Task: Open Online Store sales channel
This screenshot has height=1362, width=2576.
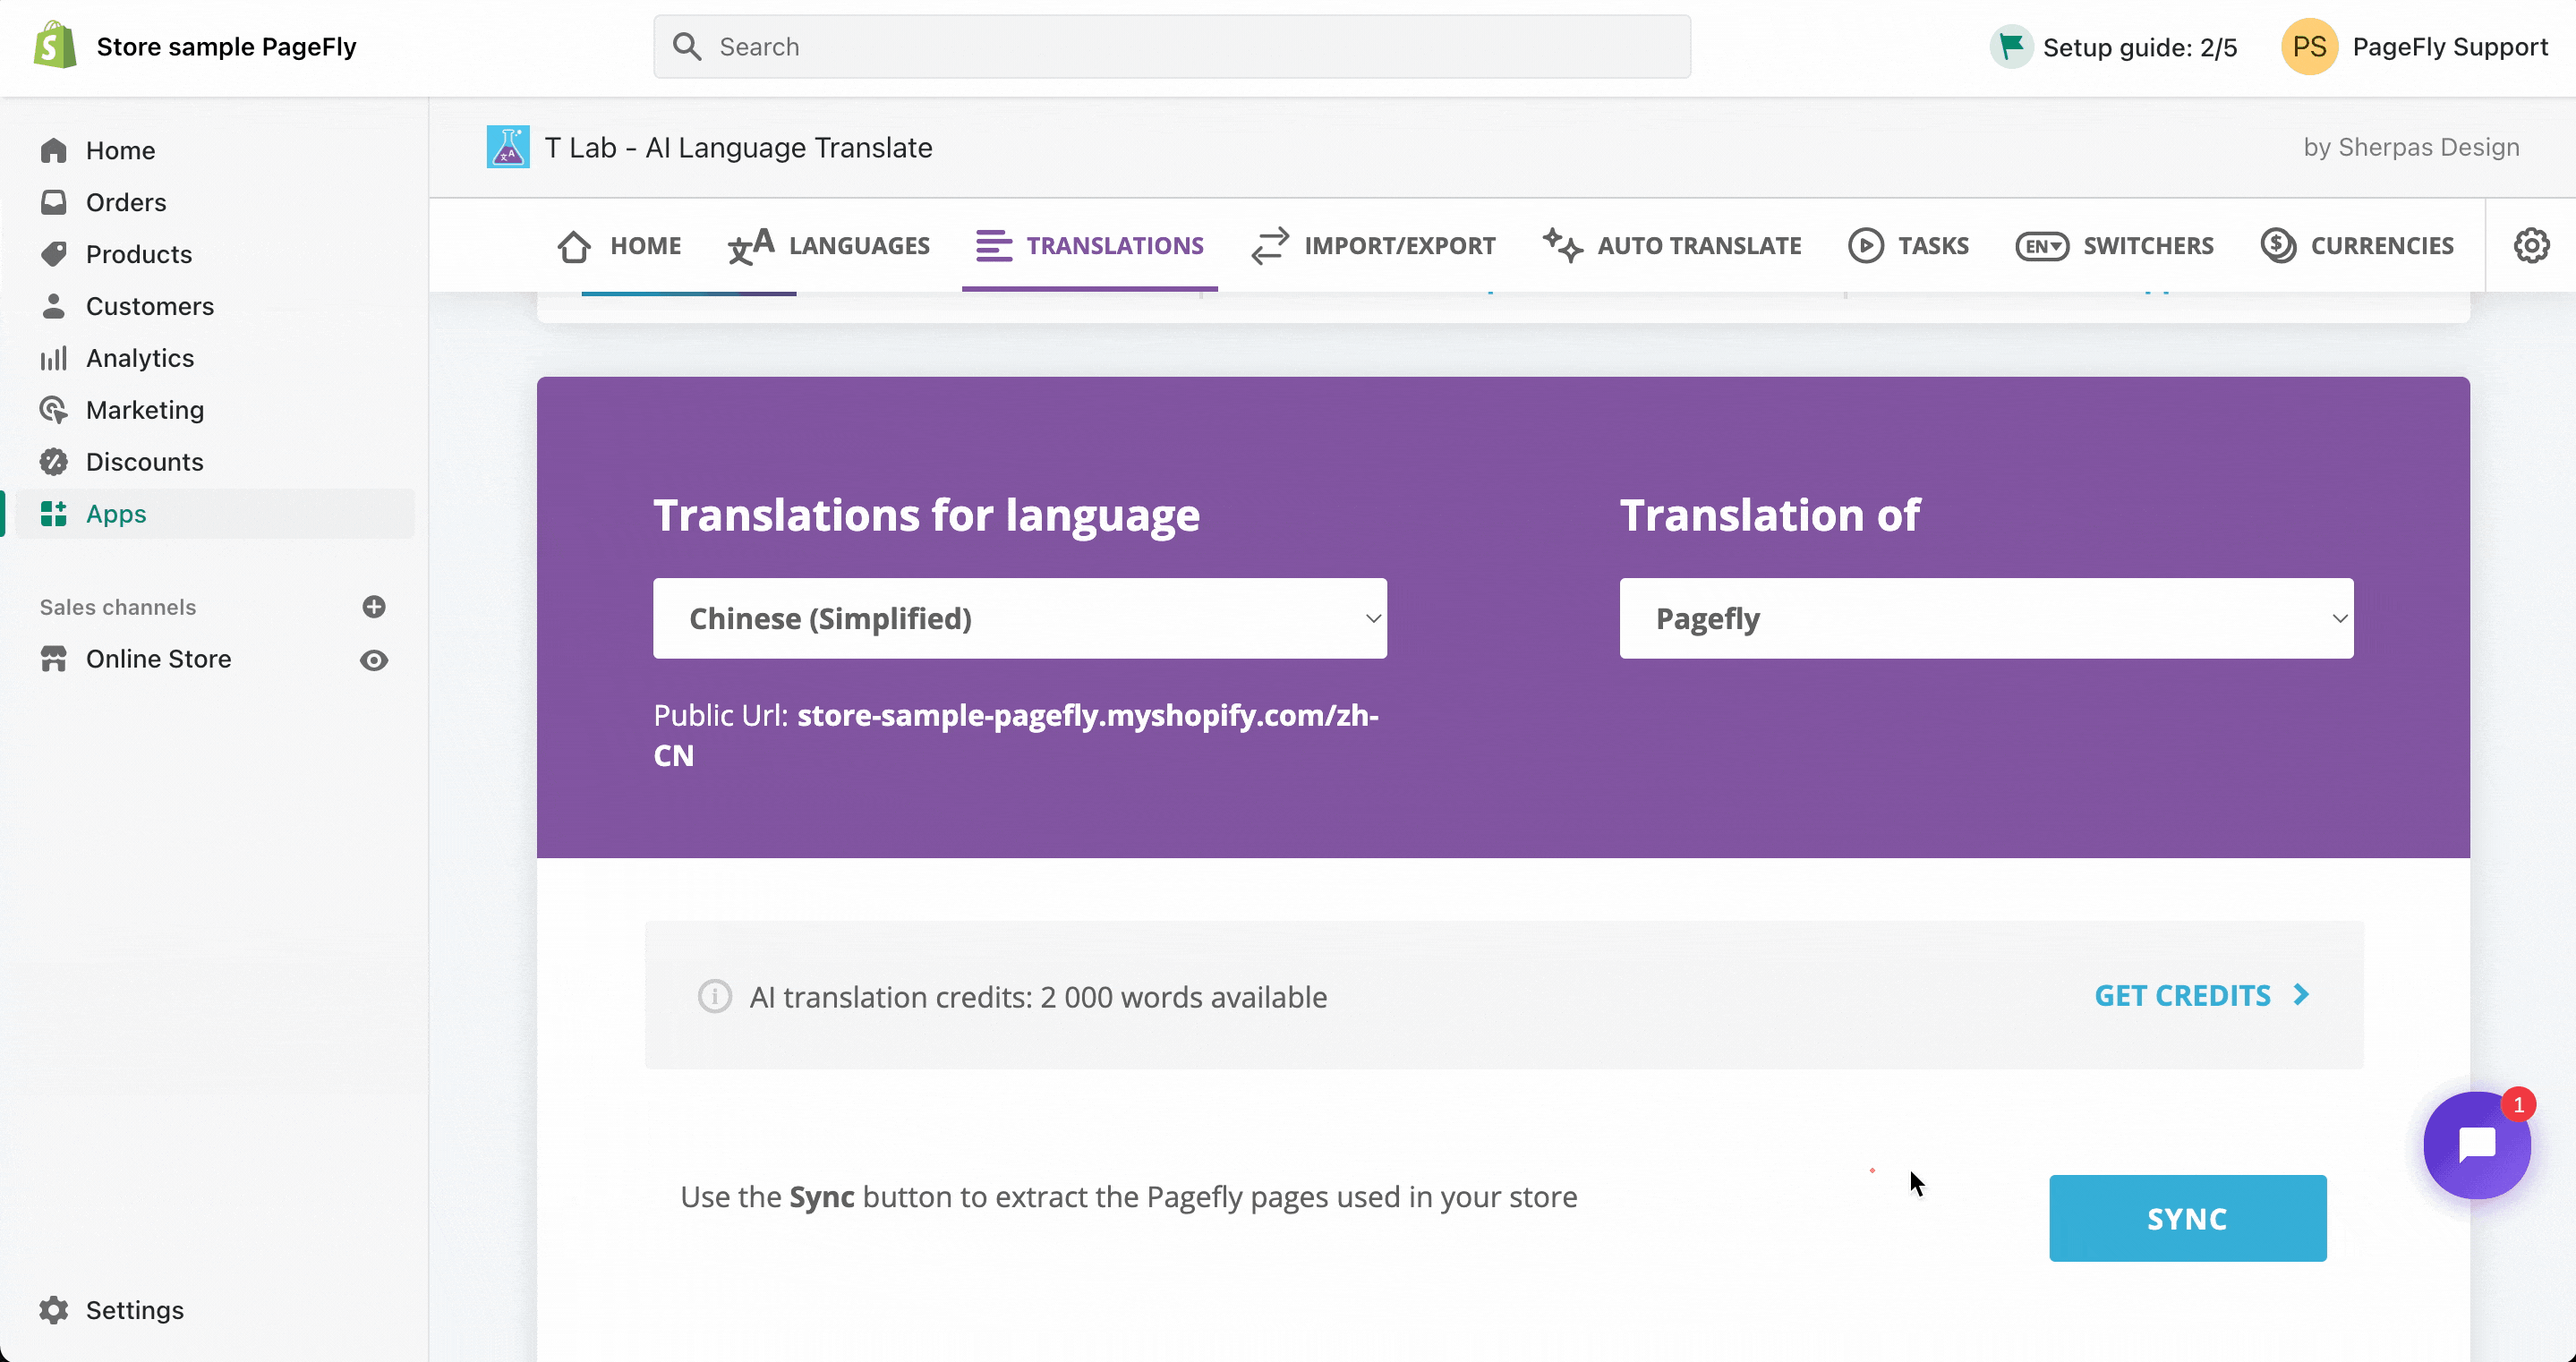Action: click(x=159, y=659)
